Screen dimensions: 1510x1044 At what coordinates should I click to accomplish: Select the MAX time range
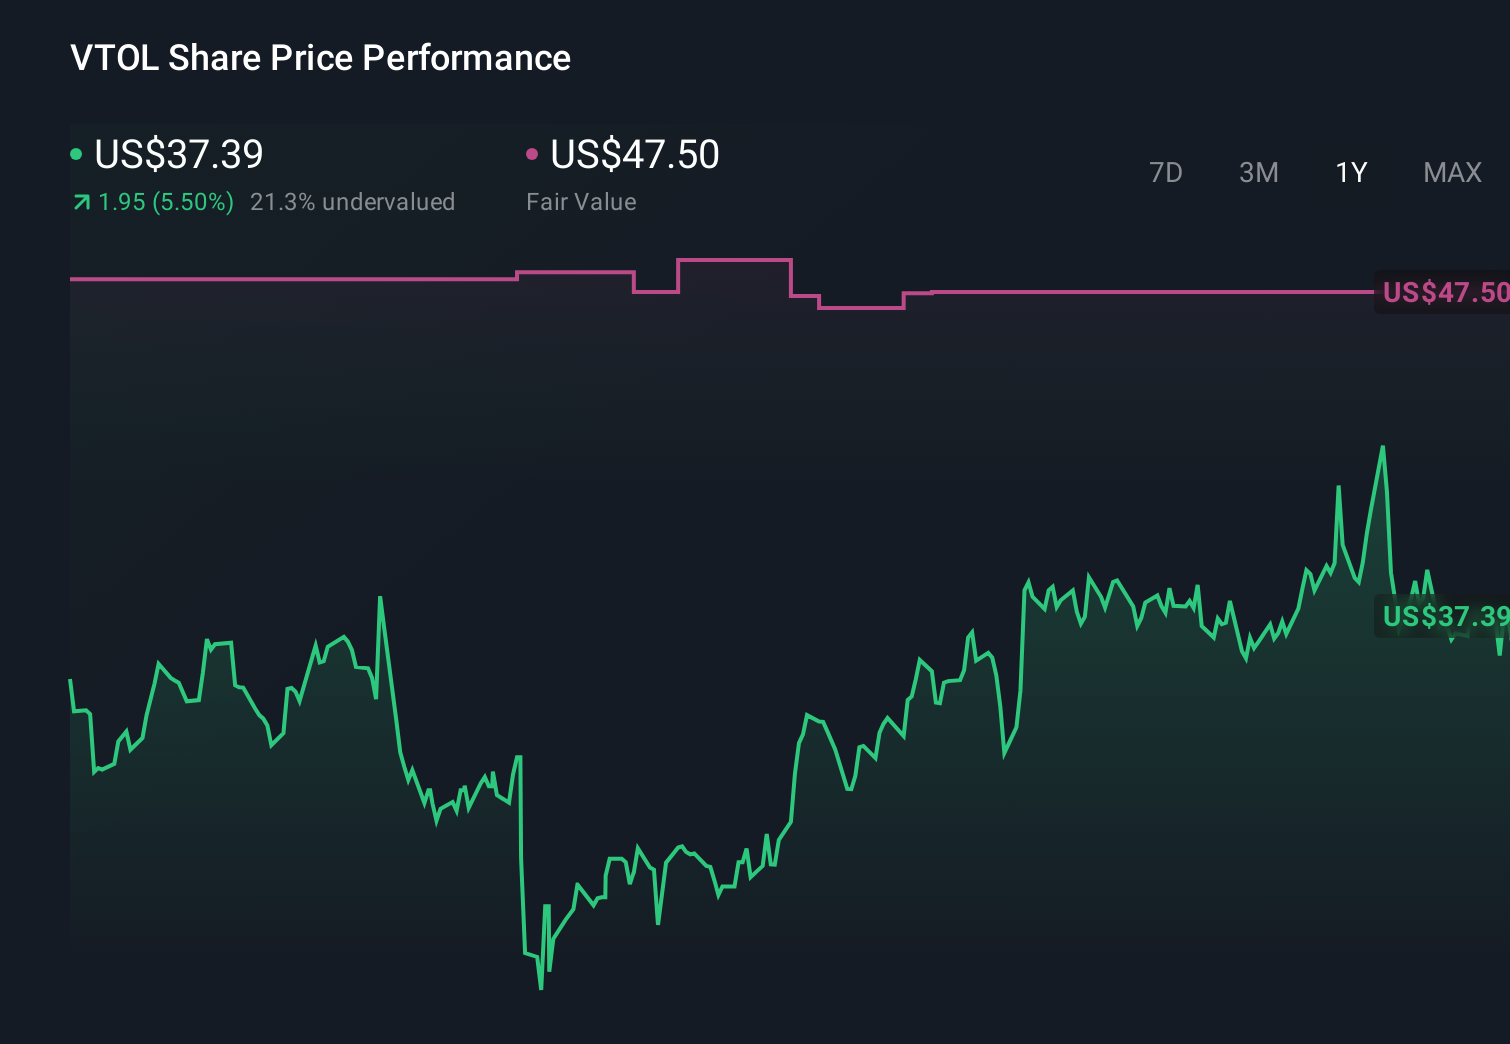tap(1452, 172)
